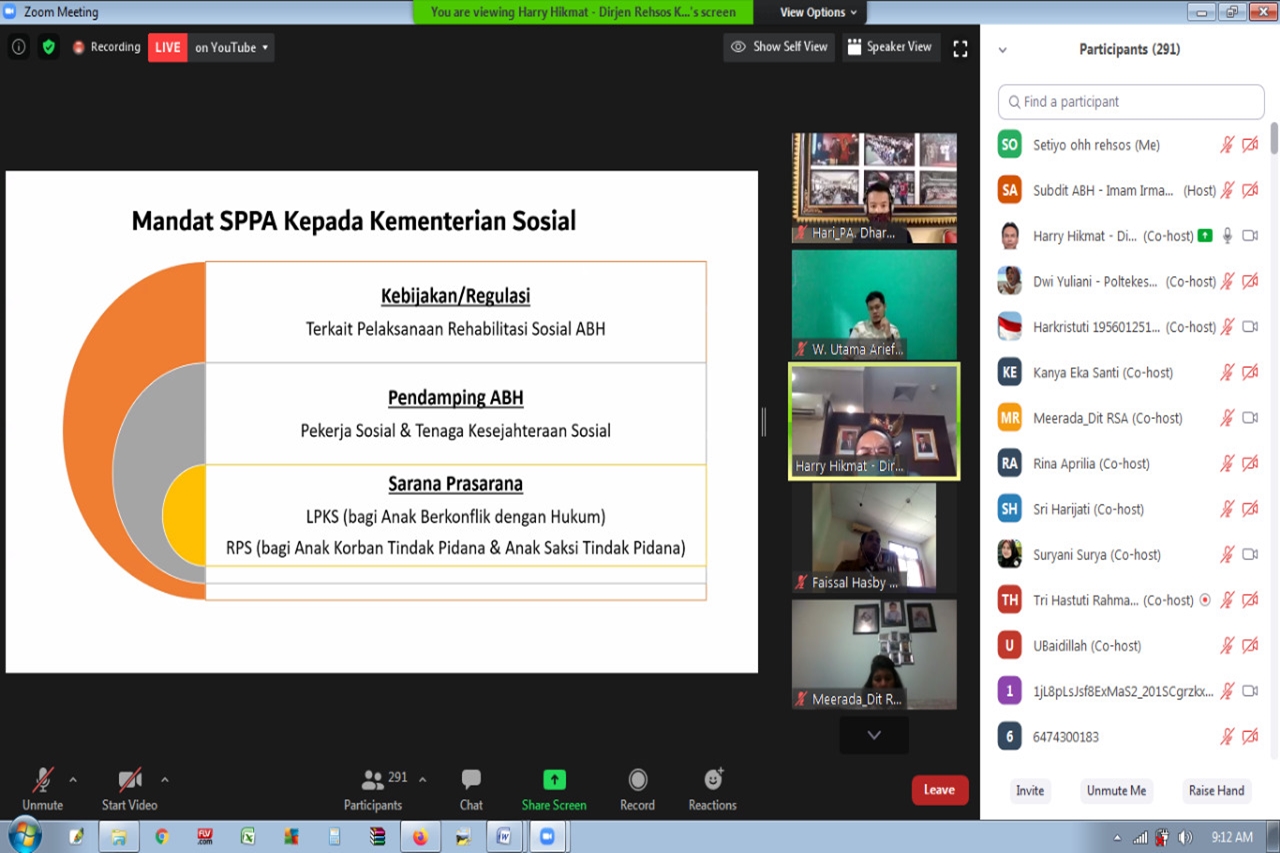The height and width of the screenshot is (853, 1280).
Task: Open audio options arrow beside Unmute
Action: 73,779
